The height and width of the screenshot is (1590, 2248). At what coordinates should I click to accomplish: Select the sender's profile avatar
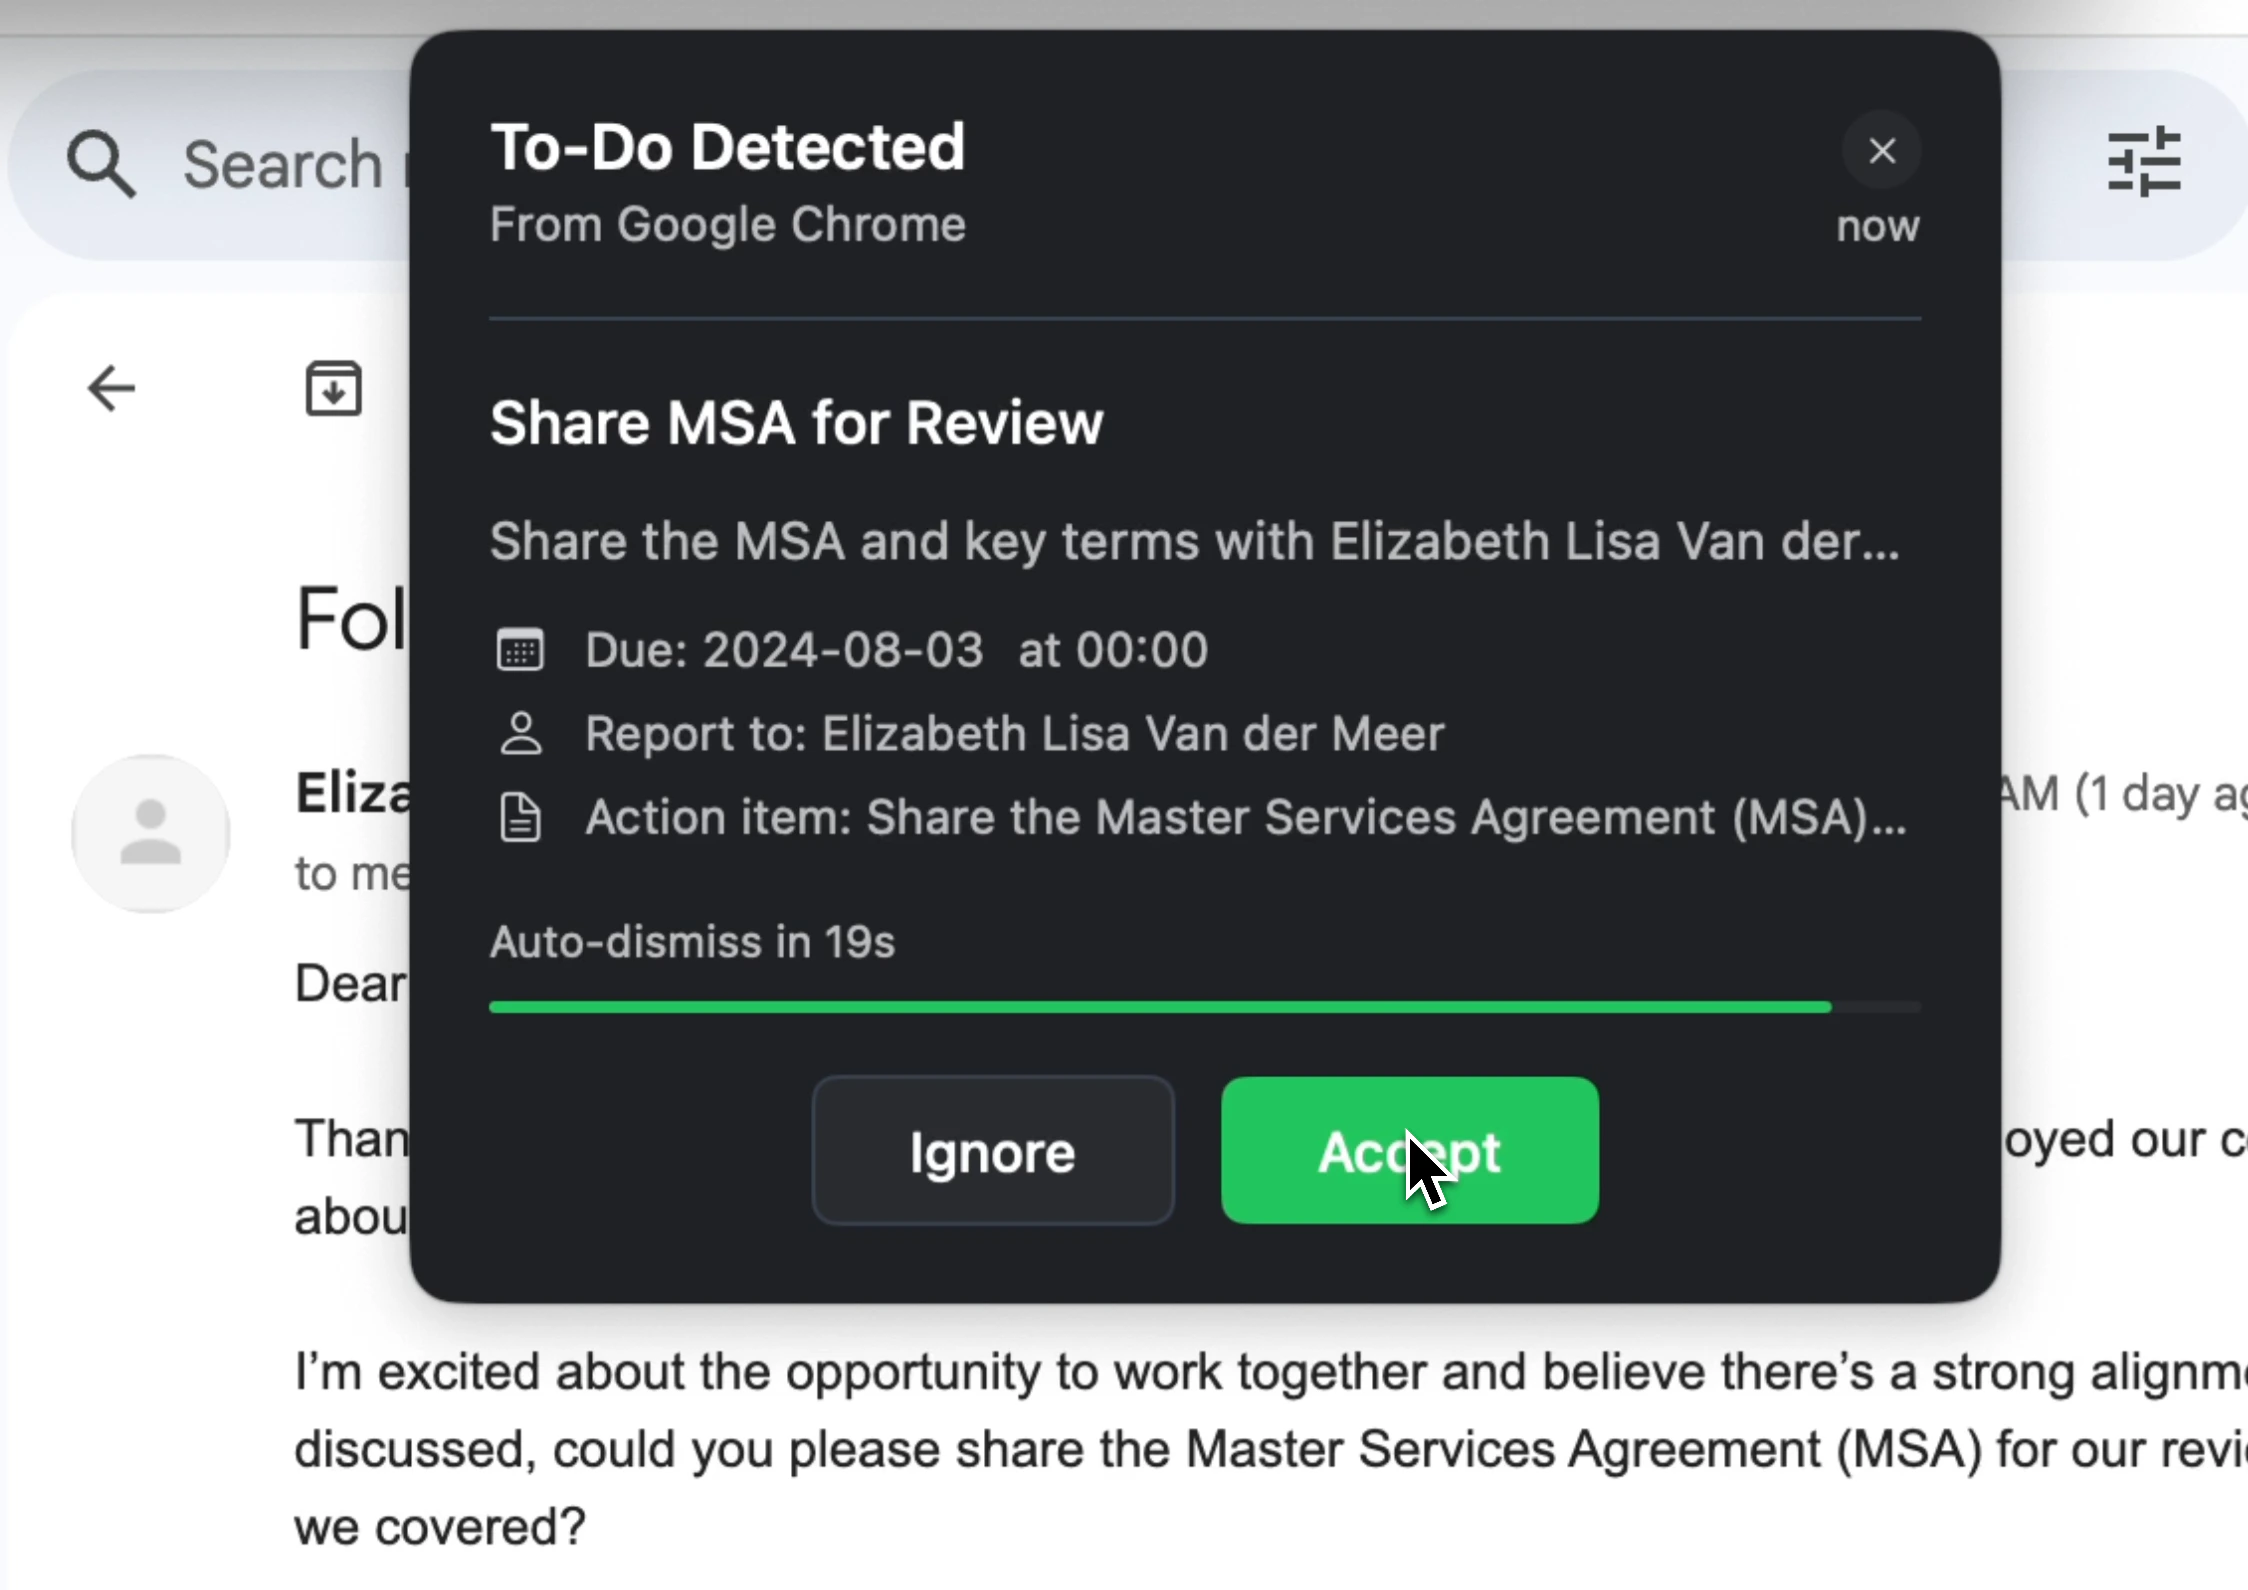(x=150, y=831)
